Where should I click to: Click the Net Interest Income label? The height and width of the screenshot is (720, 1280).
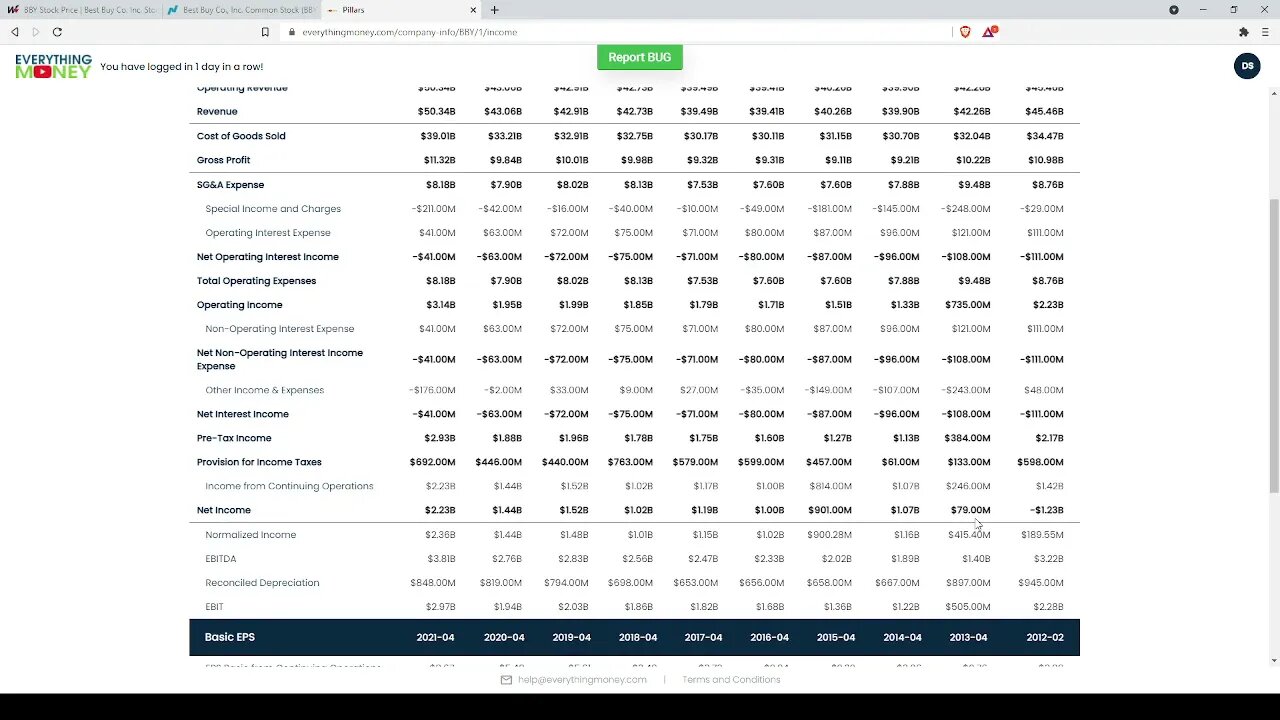243,414
